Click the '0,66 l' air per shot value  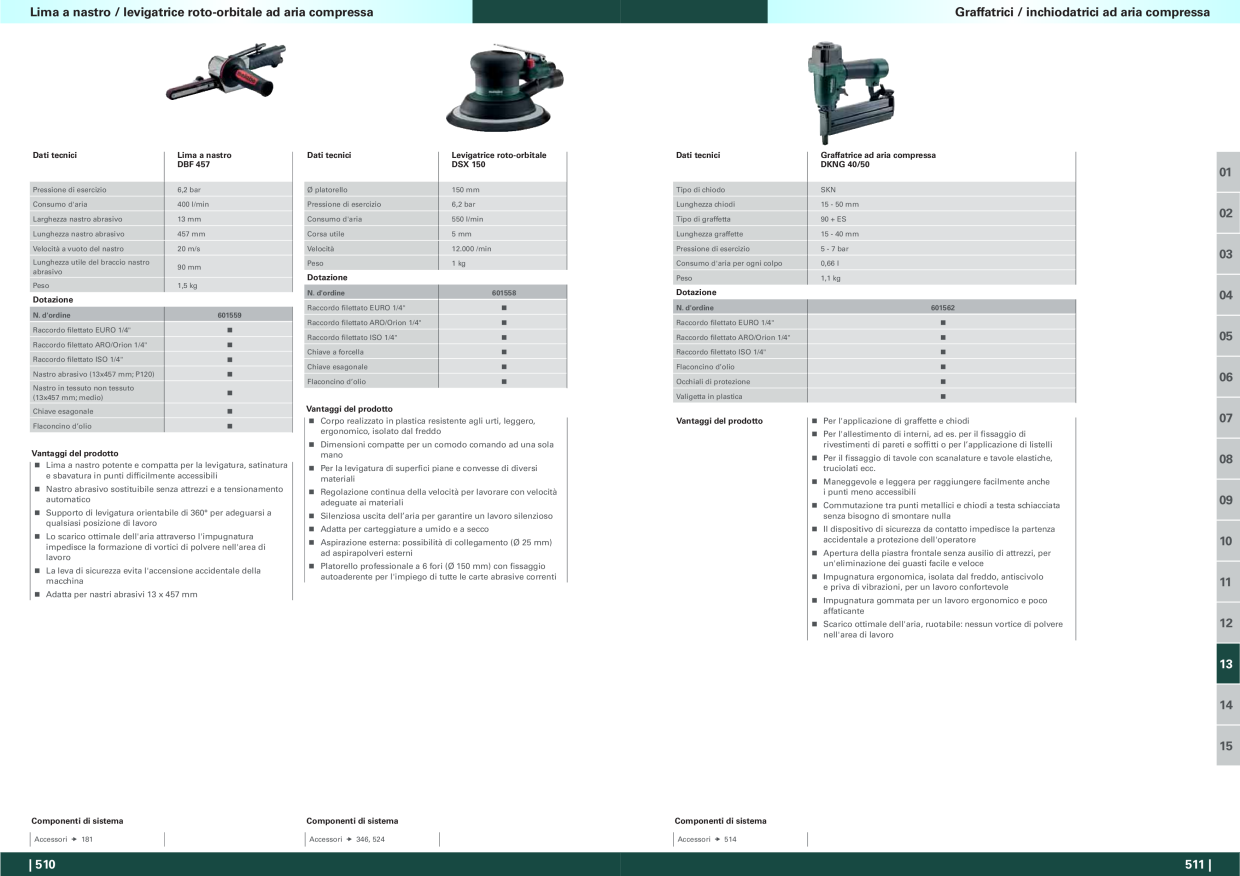click(829, 263)
